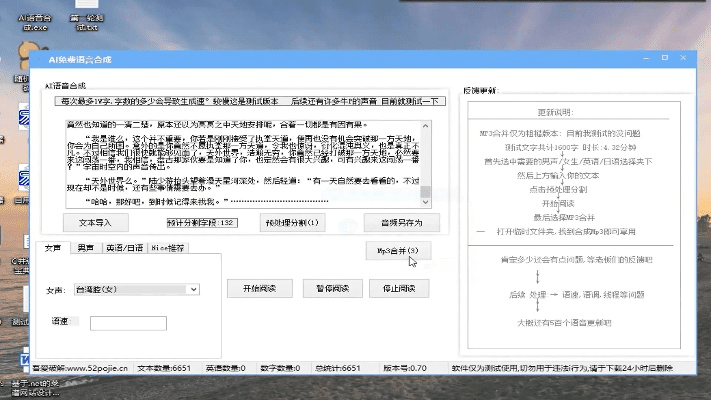Switch to the 女声 tab
Screen dimensions: 711x400
coord(53,248)
